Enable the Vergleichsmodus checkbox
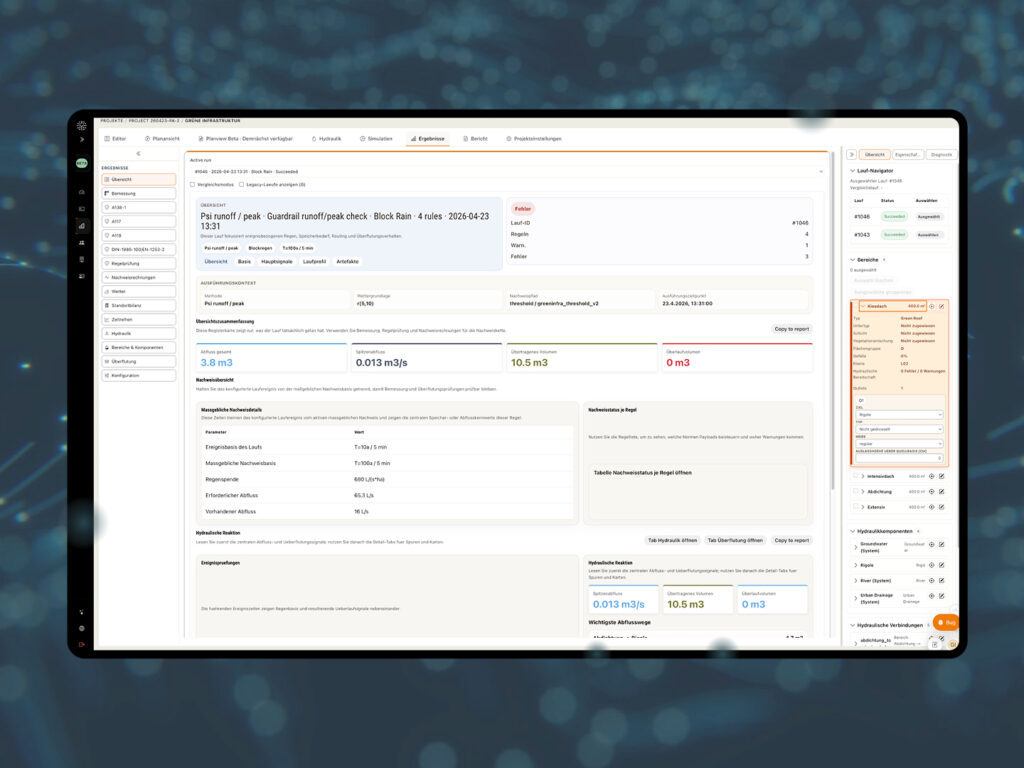 point(193,185)
